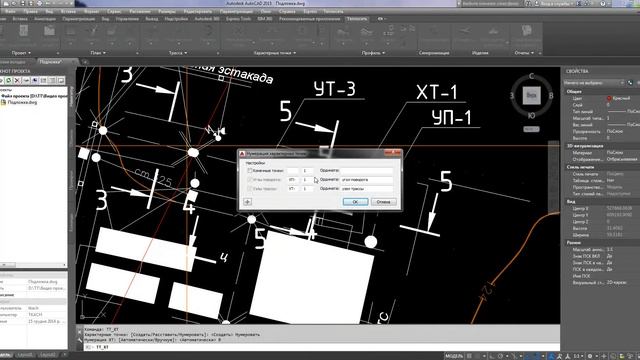This screenshot has width=640, height=360.
Task: Click the quick select icon in properties panel
Action: click(x=630, y=83)
